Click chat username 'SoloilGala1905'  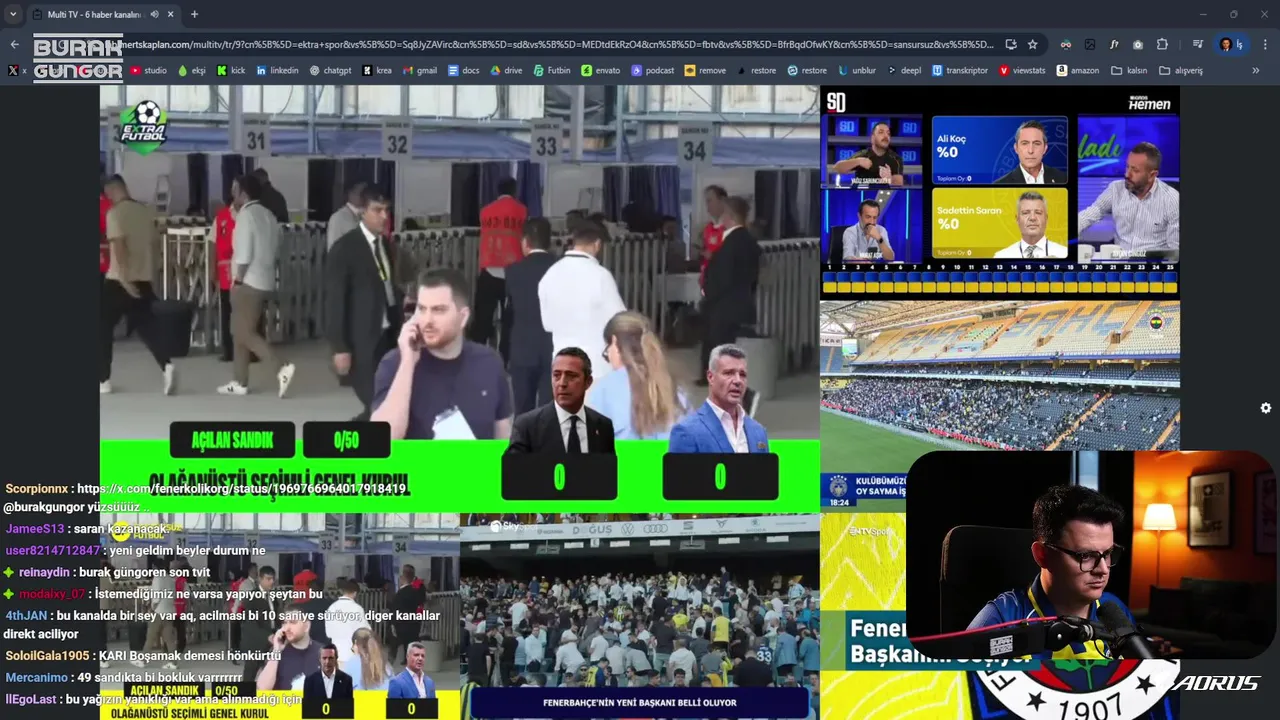(47, 656)
